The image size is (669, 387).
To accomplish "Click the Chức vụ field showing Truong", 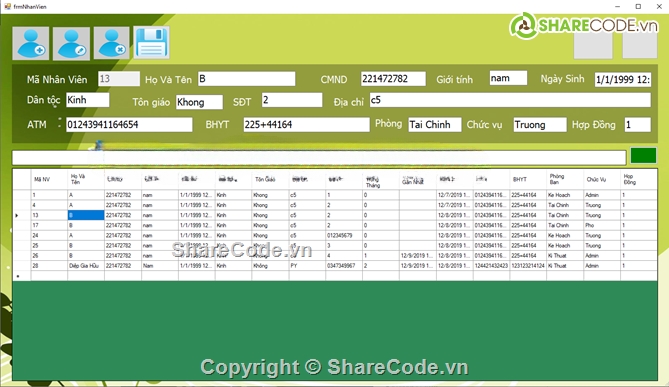I will [540, 125].
